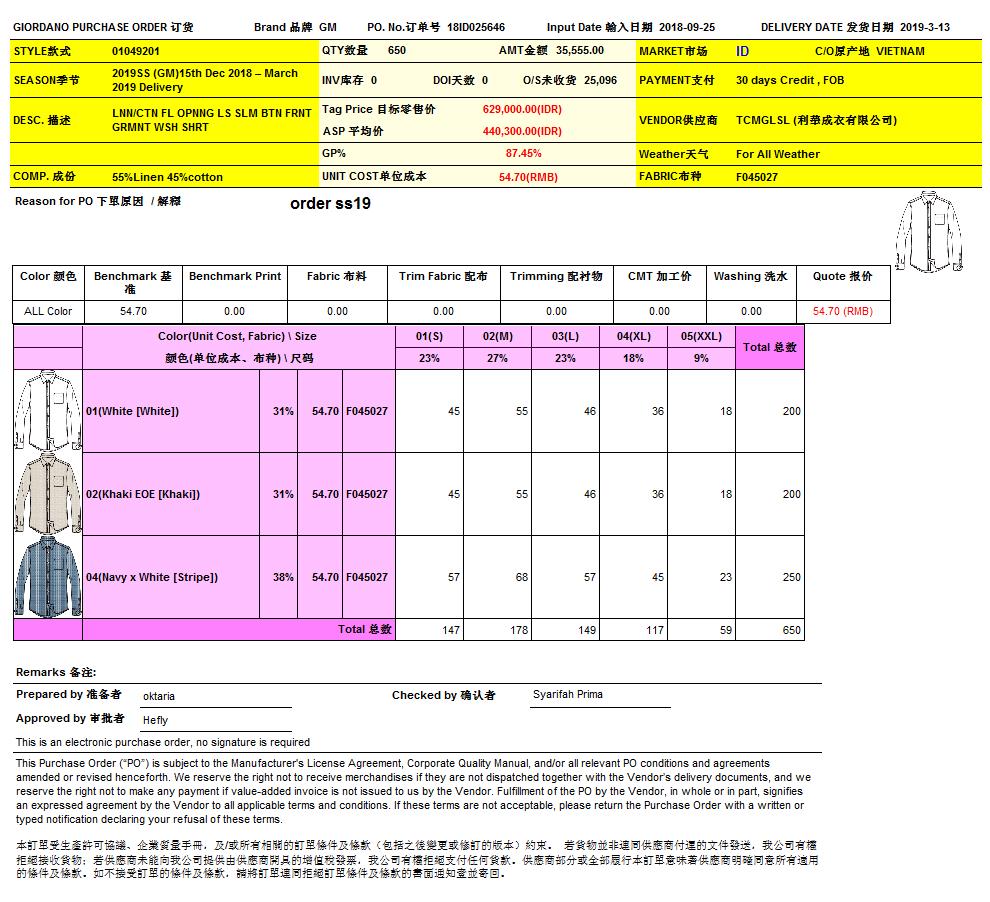Click the GP% value 87.45%

click(x=523, y=154)
